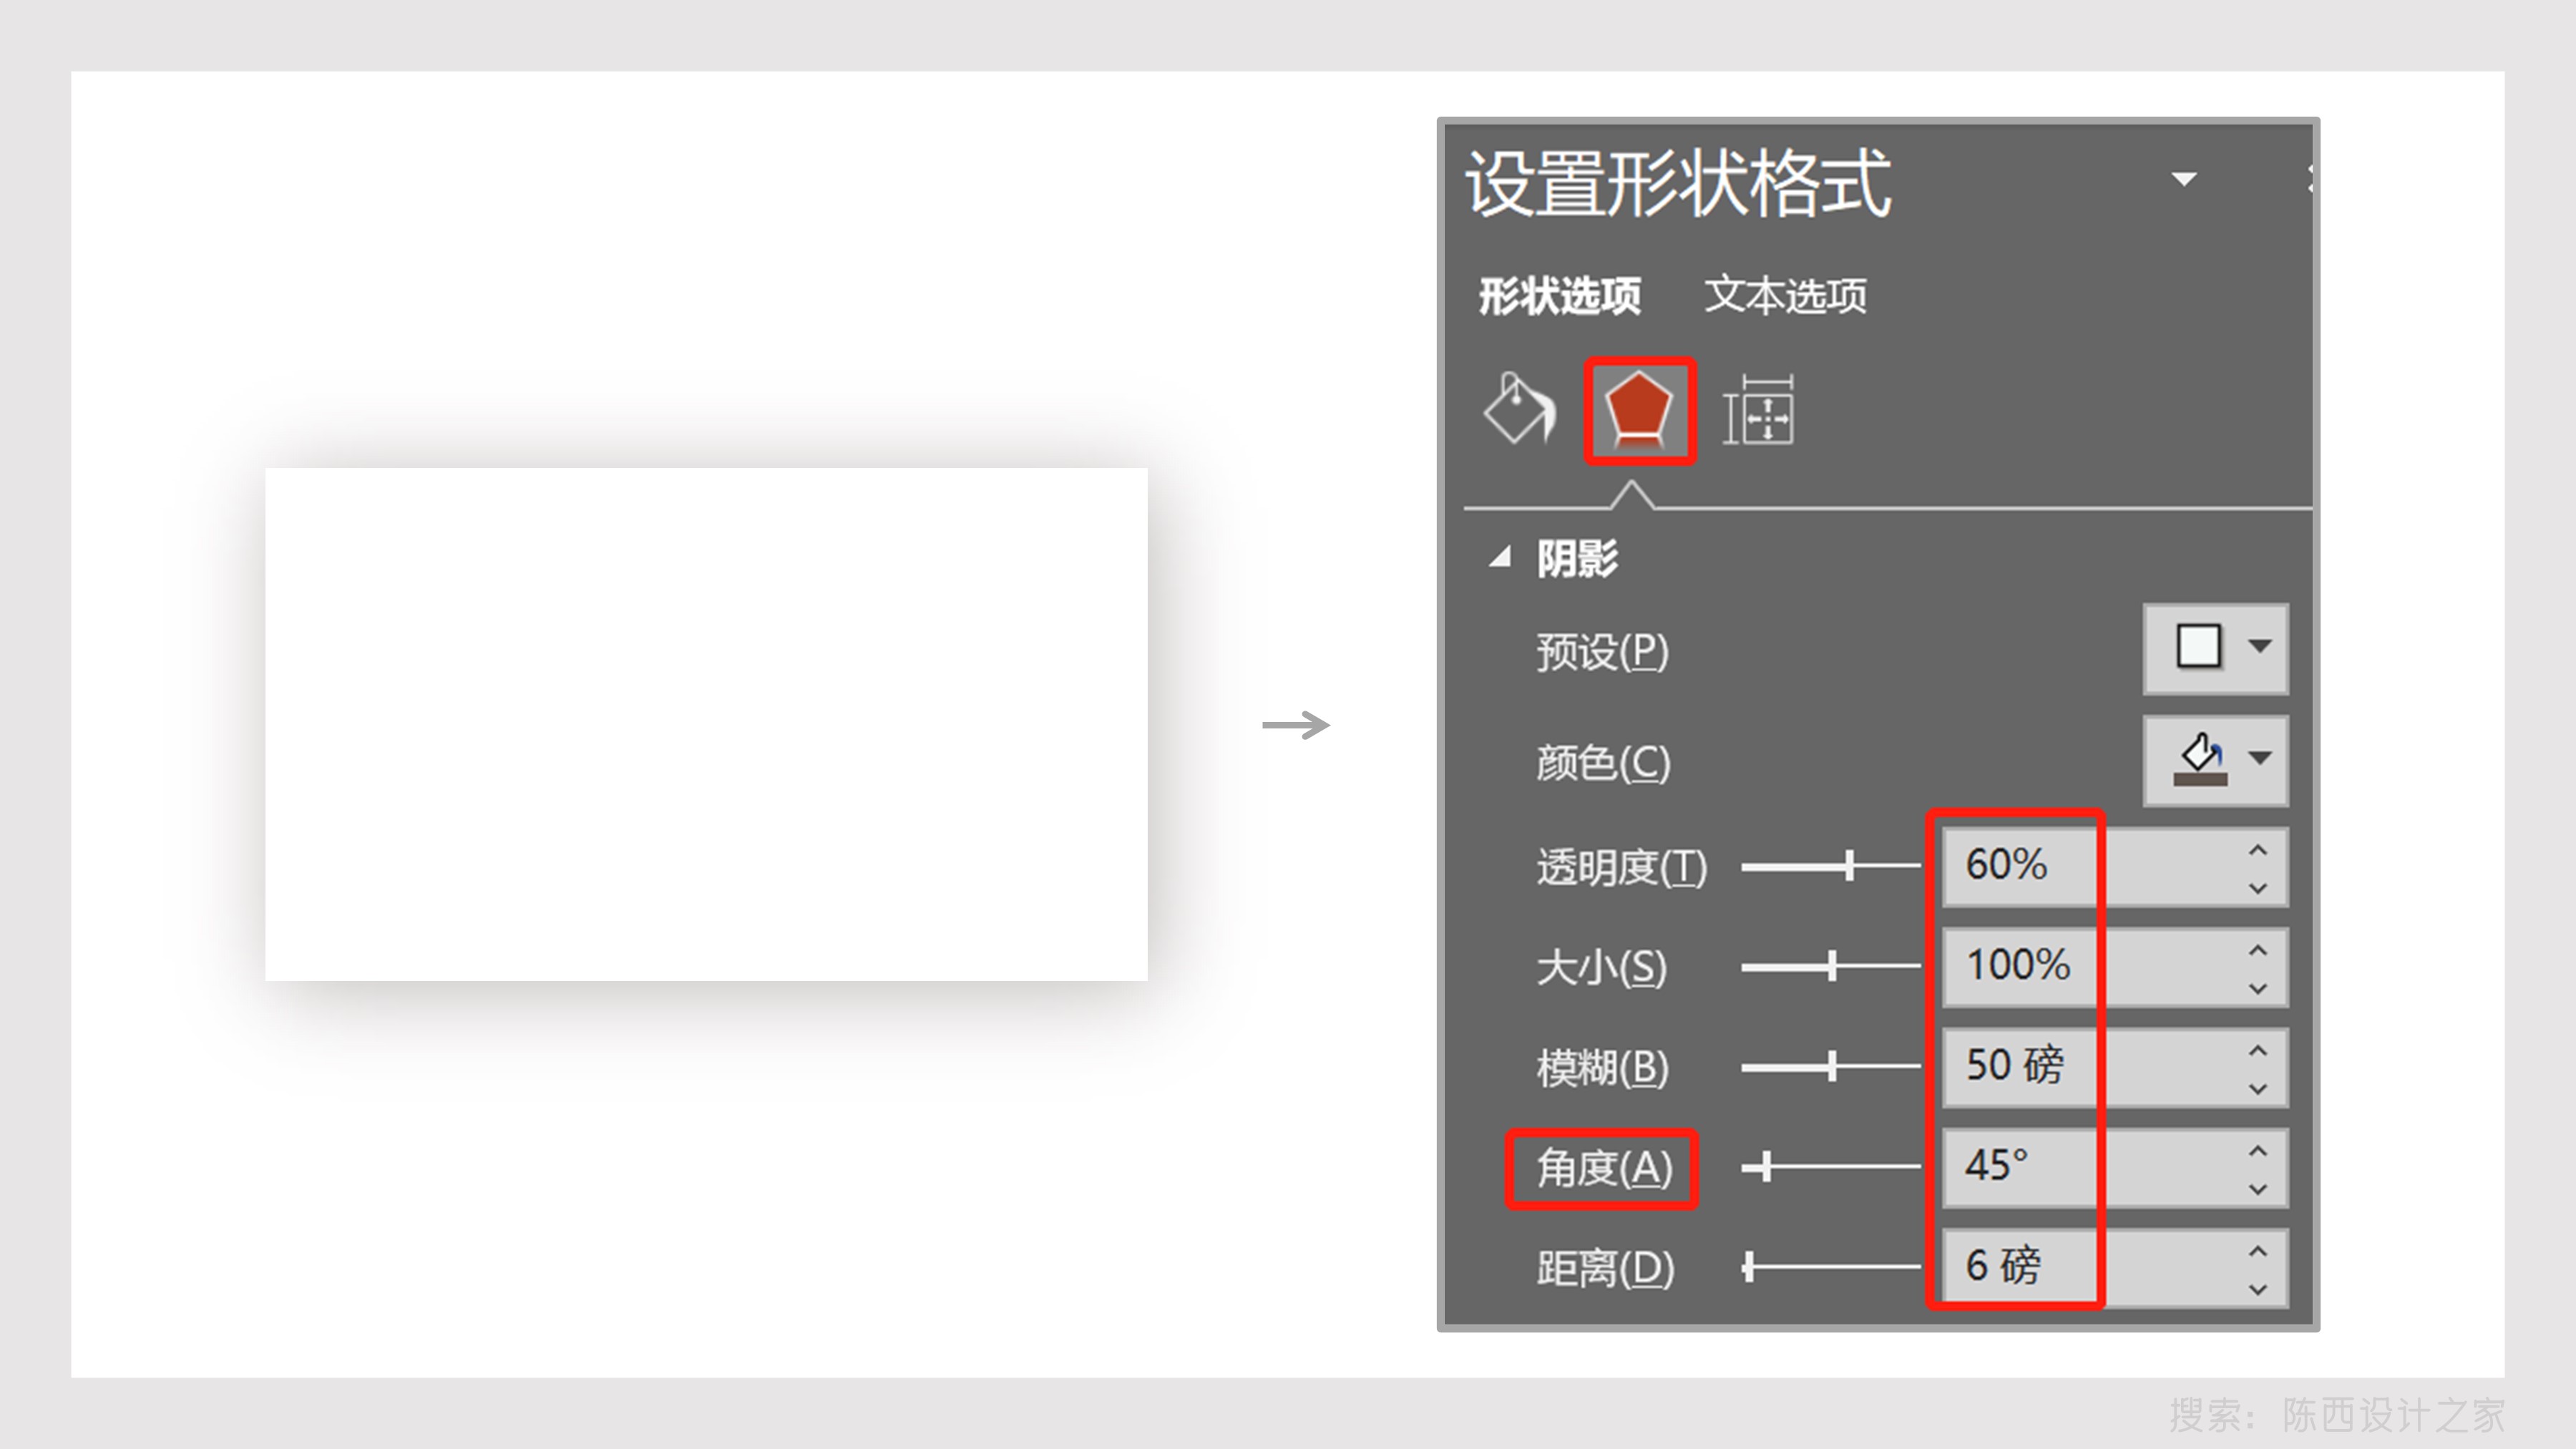Image resolution: width=2576 pixels, height=1449 pixels.
Task: Decrease distance with the down spinner arrow
Action: tap(2257, 1290)
